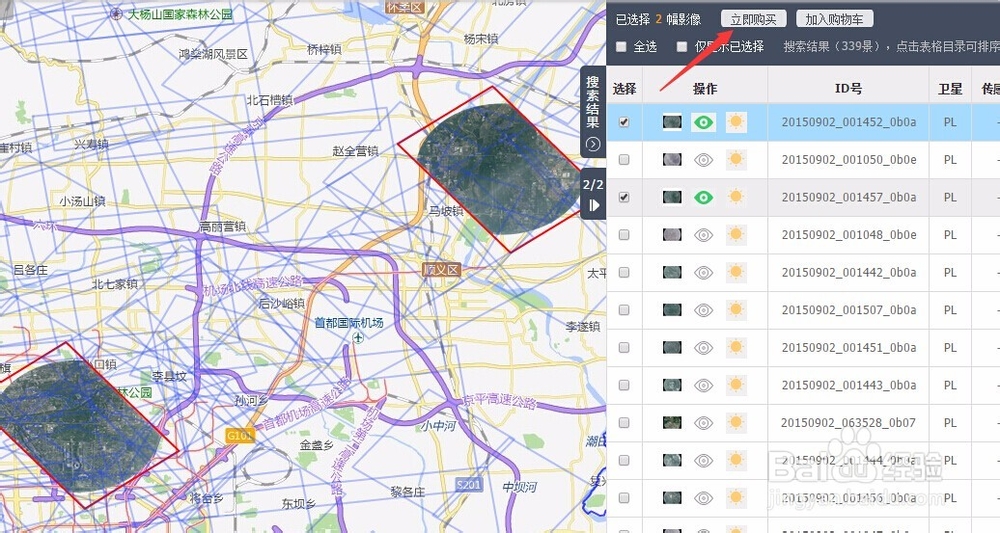Click sun icon for 20150902_001442_0b0a
Image resolution: width=1000 pixels, height=533 pixels.
tap(736, 272)
